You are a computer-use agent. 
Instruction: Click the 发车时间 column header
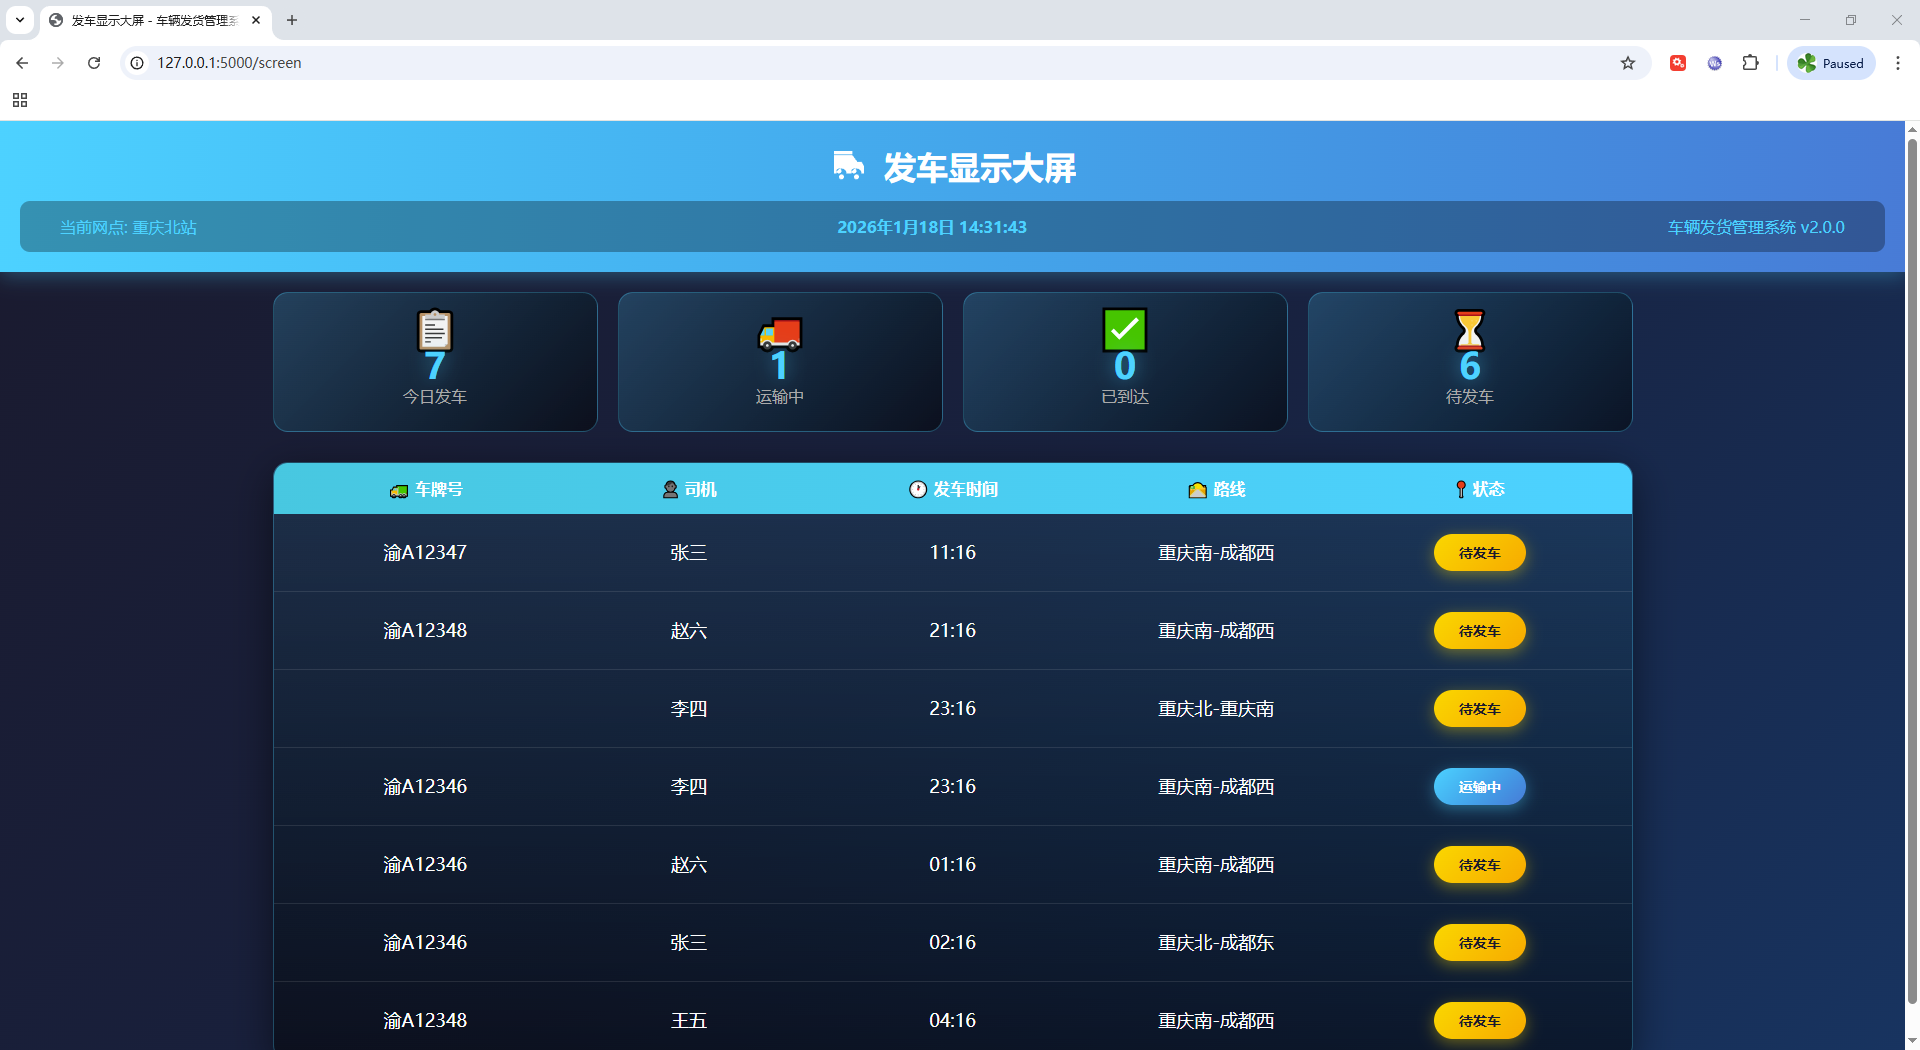[x=953, y=489]
